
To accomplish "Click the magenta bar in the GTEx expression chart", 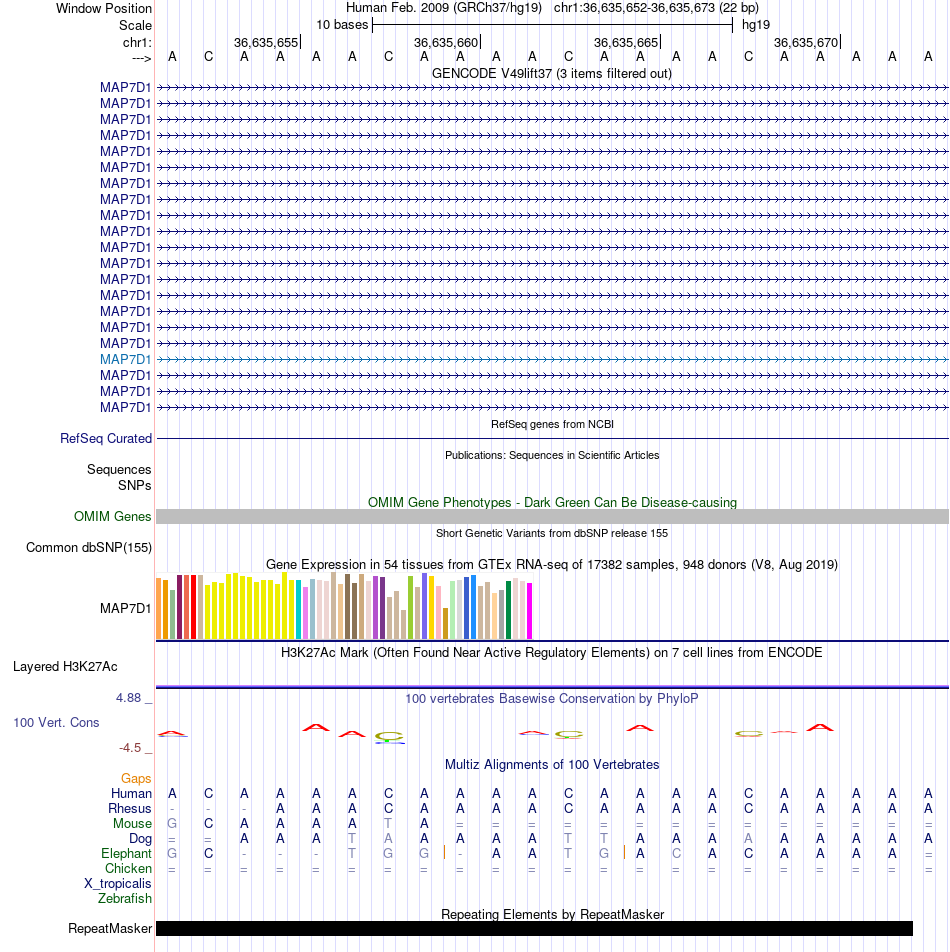I will click(529, 611).
